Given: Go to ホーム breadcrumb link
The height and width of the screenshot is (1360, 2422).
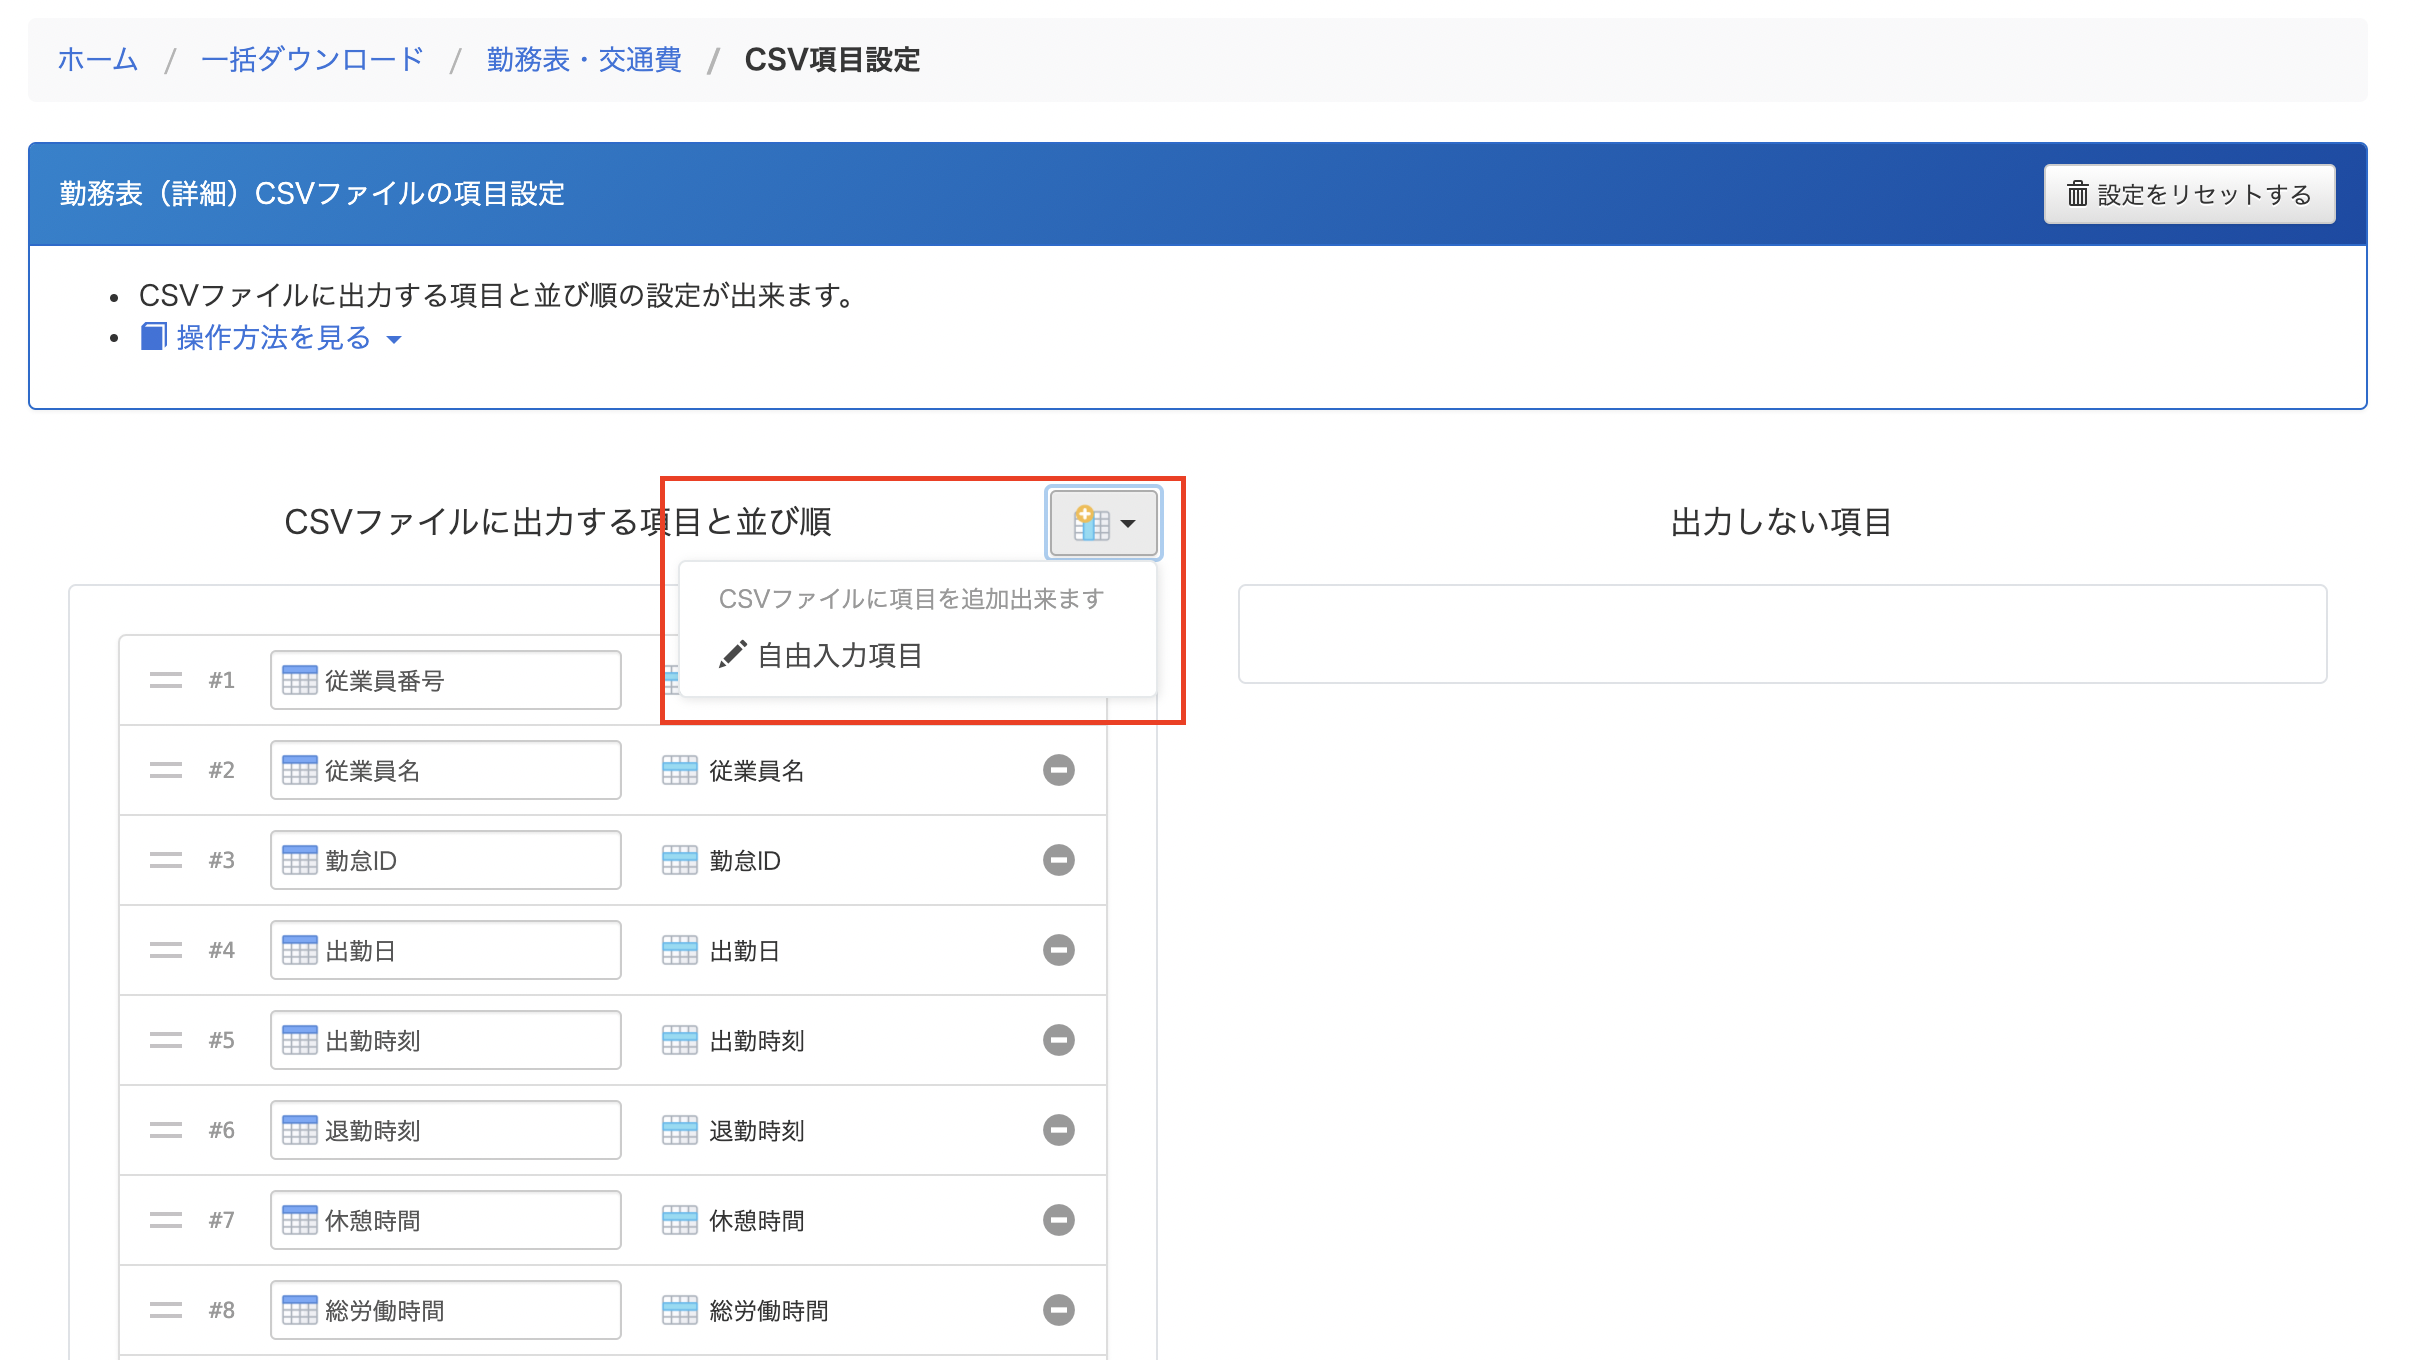Looking at the screenshot, I should point(97,60).
